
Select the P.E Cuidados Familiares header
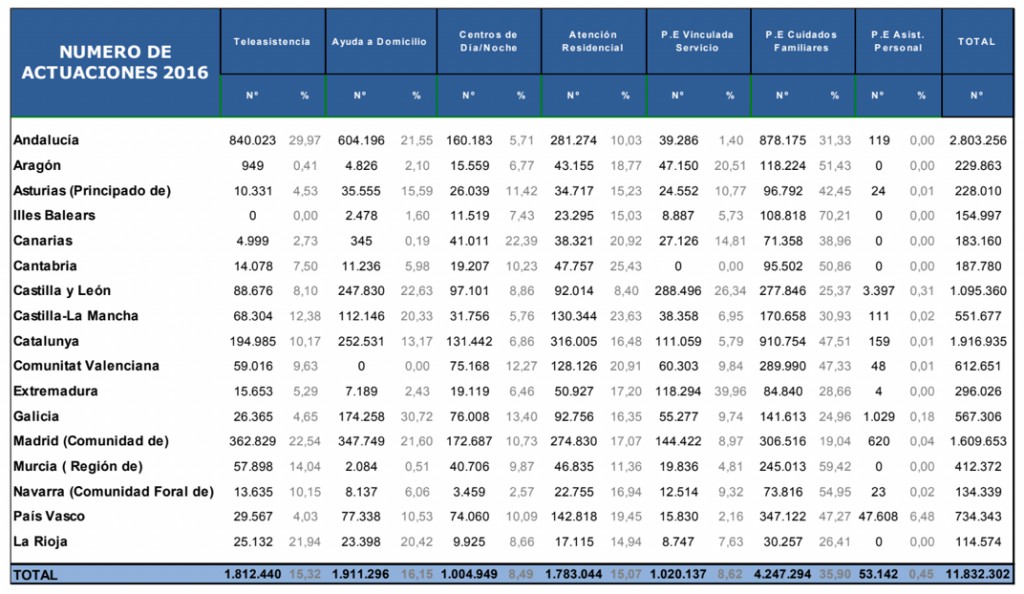coord(801,41)
